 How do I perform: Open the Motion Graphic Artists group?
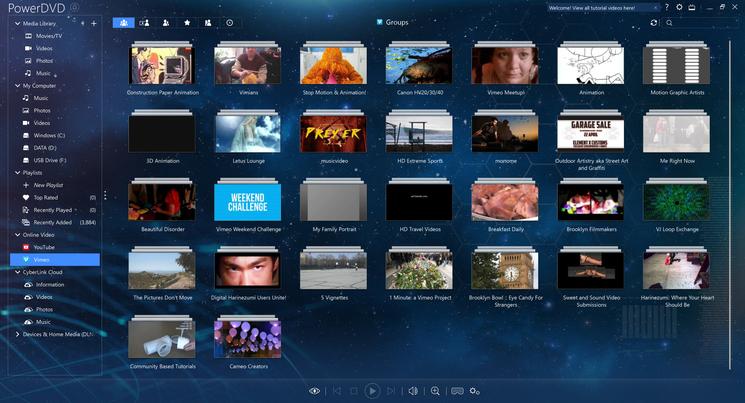677,68
